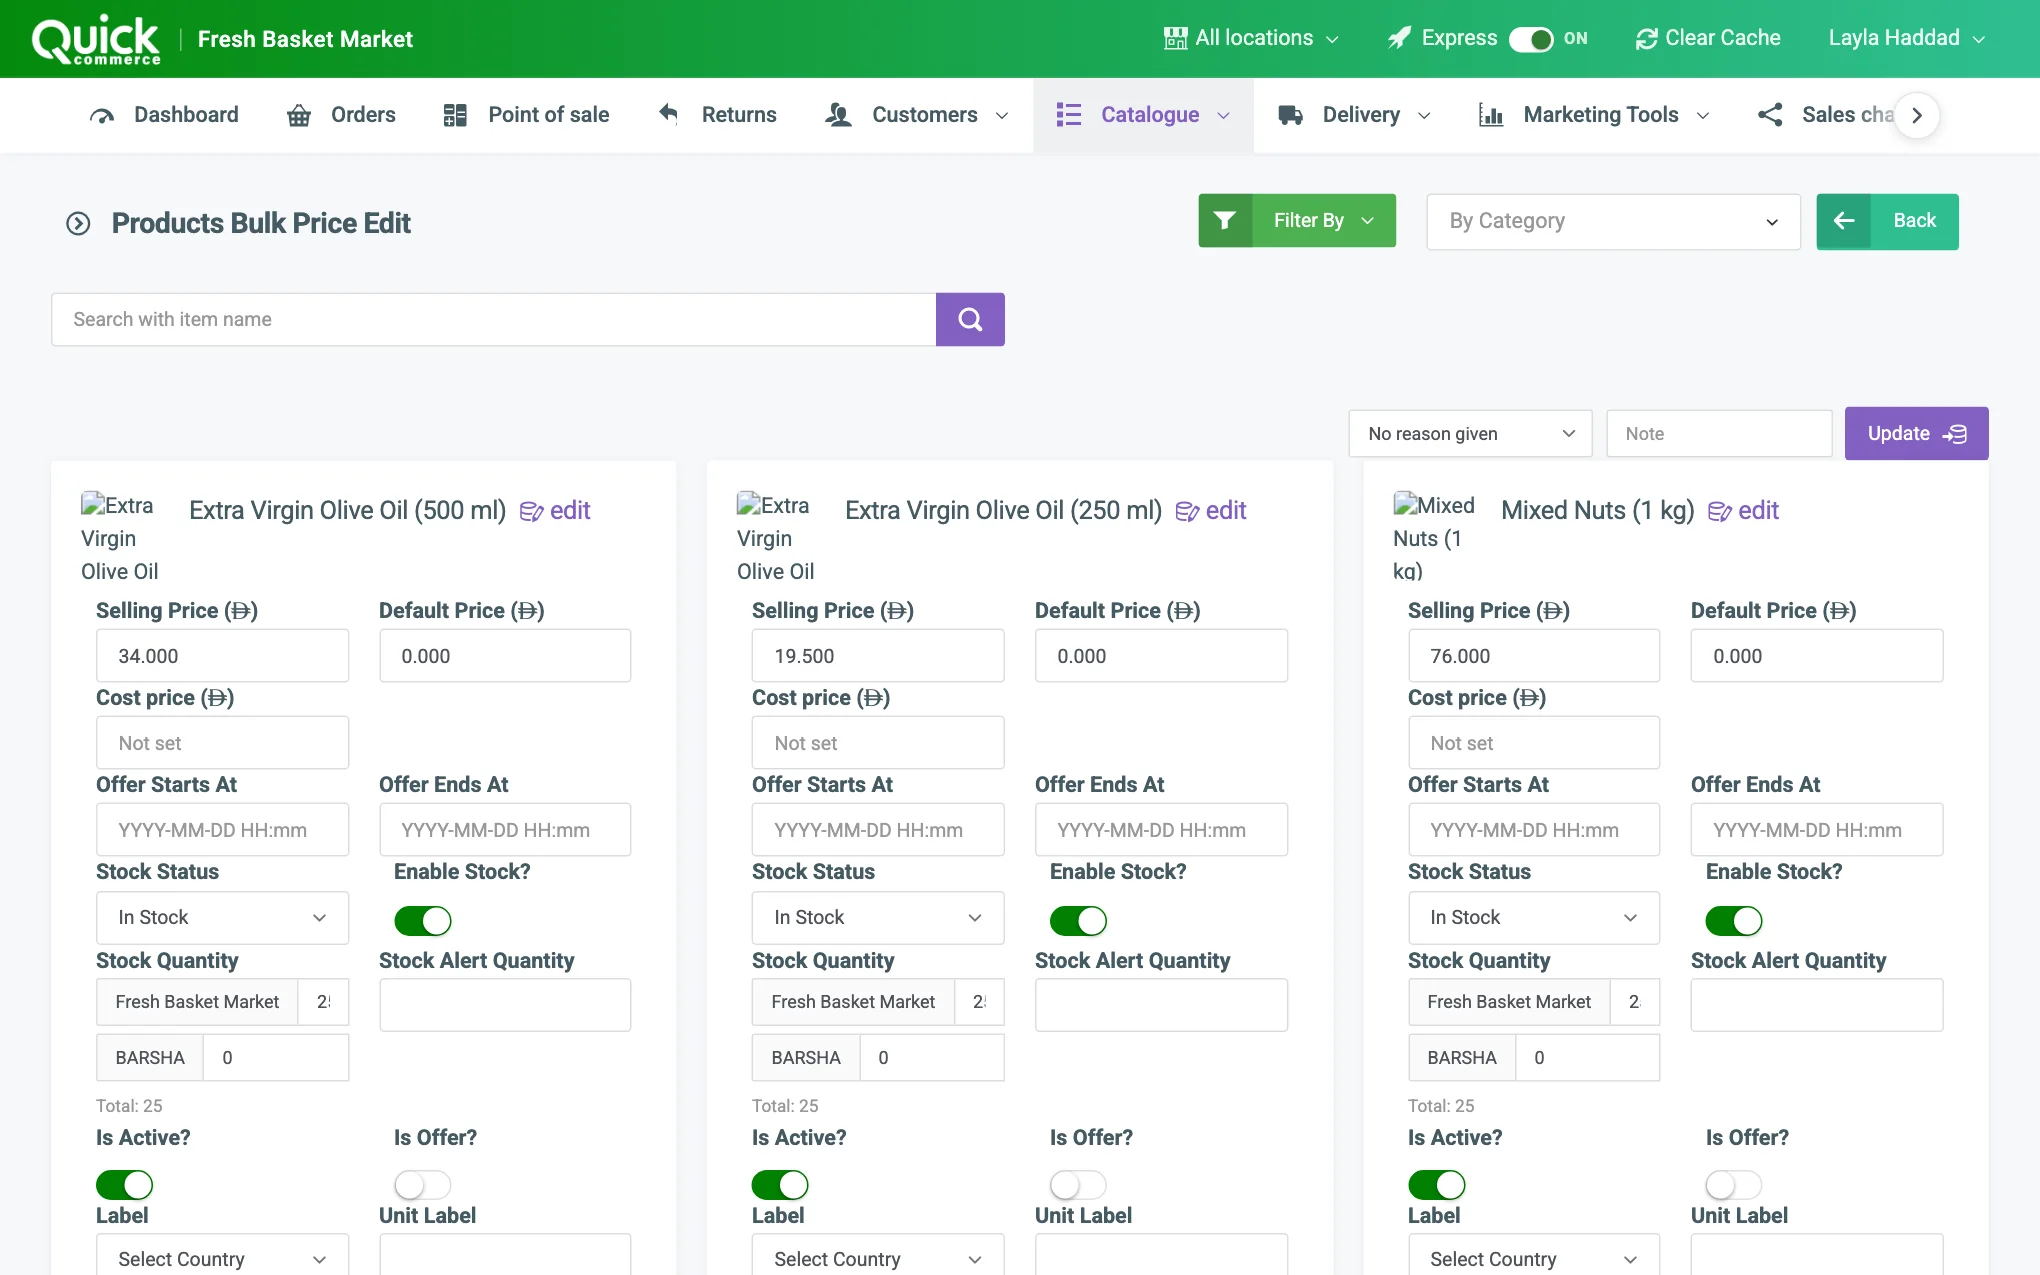Open Stock Status dropdown for Olive Oil (500 ml)
The image size is (2040, 1275).
pyautogui.click(x=222, y=918)
